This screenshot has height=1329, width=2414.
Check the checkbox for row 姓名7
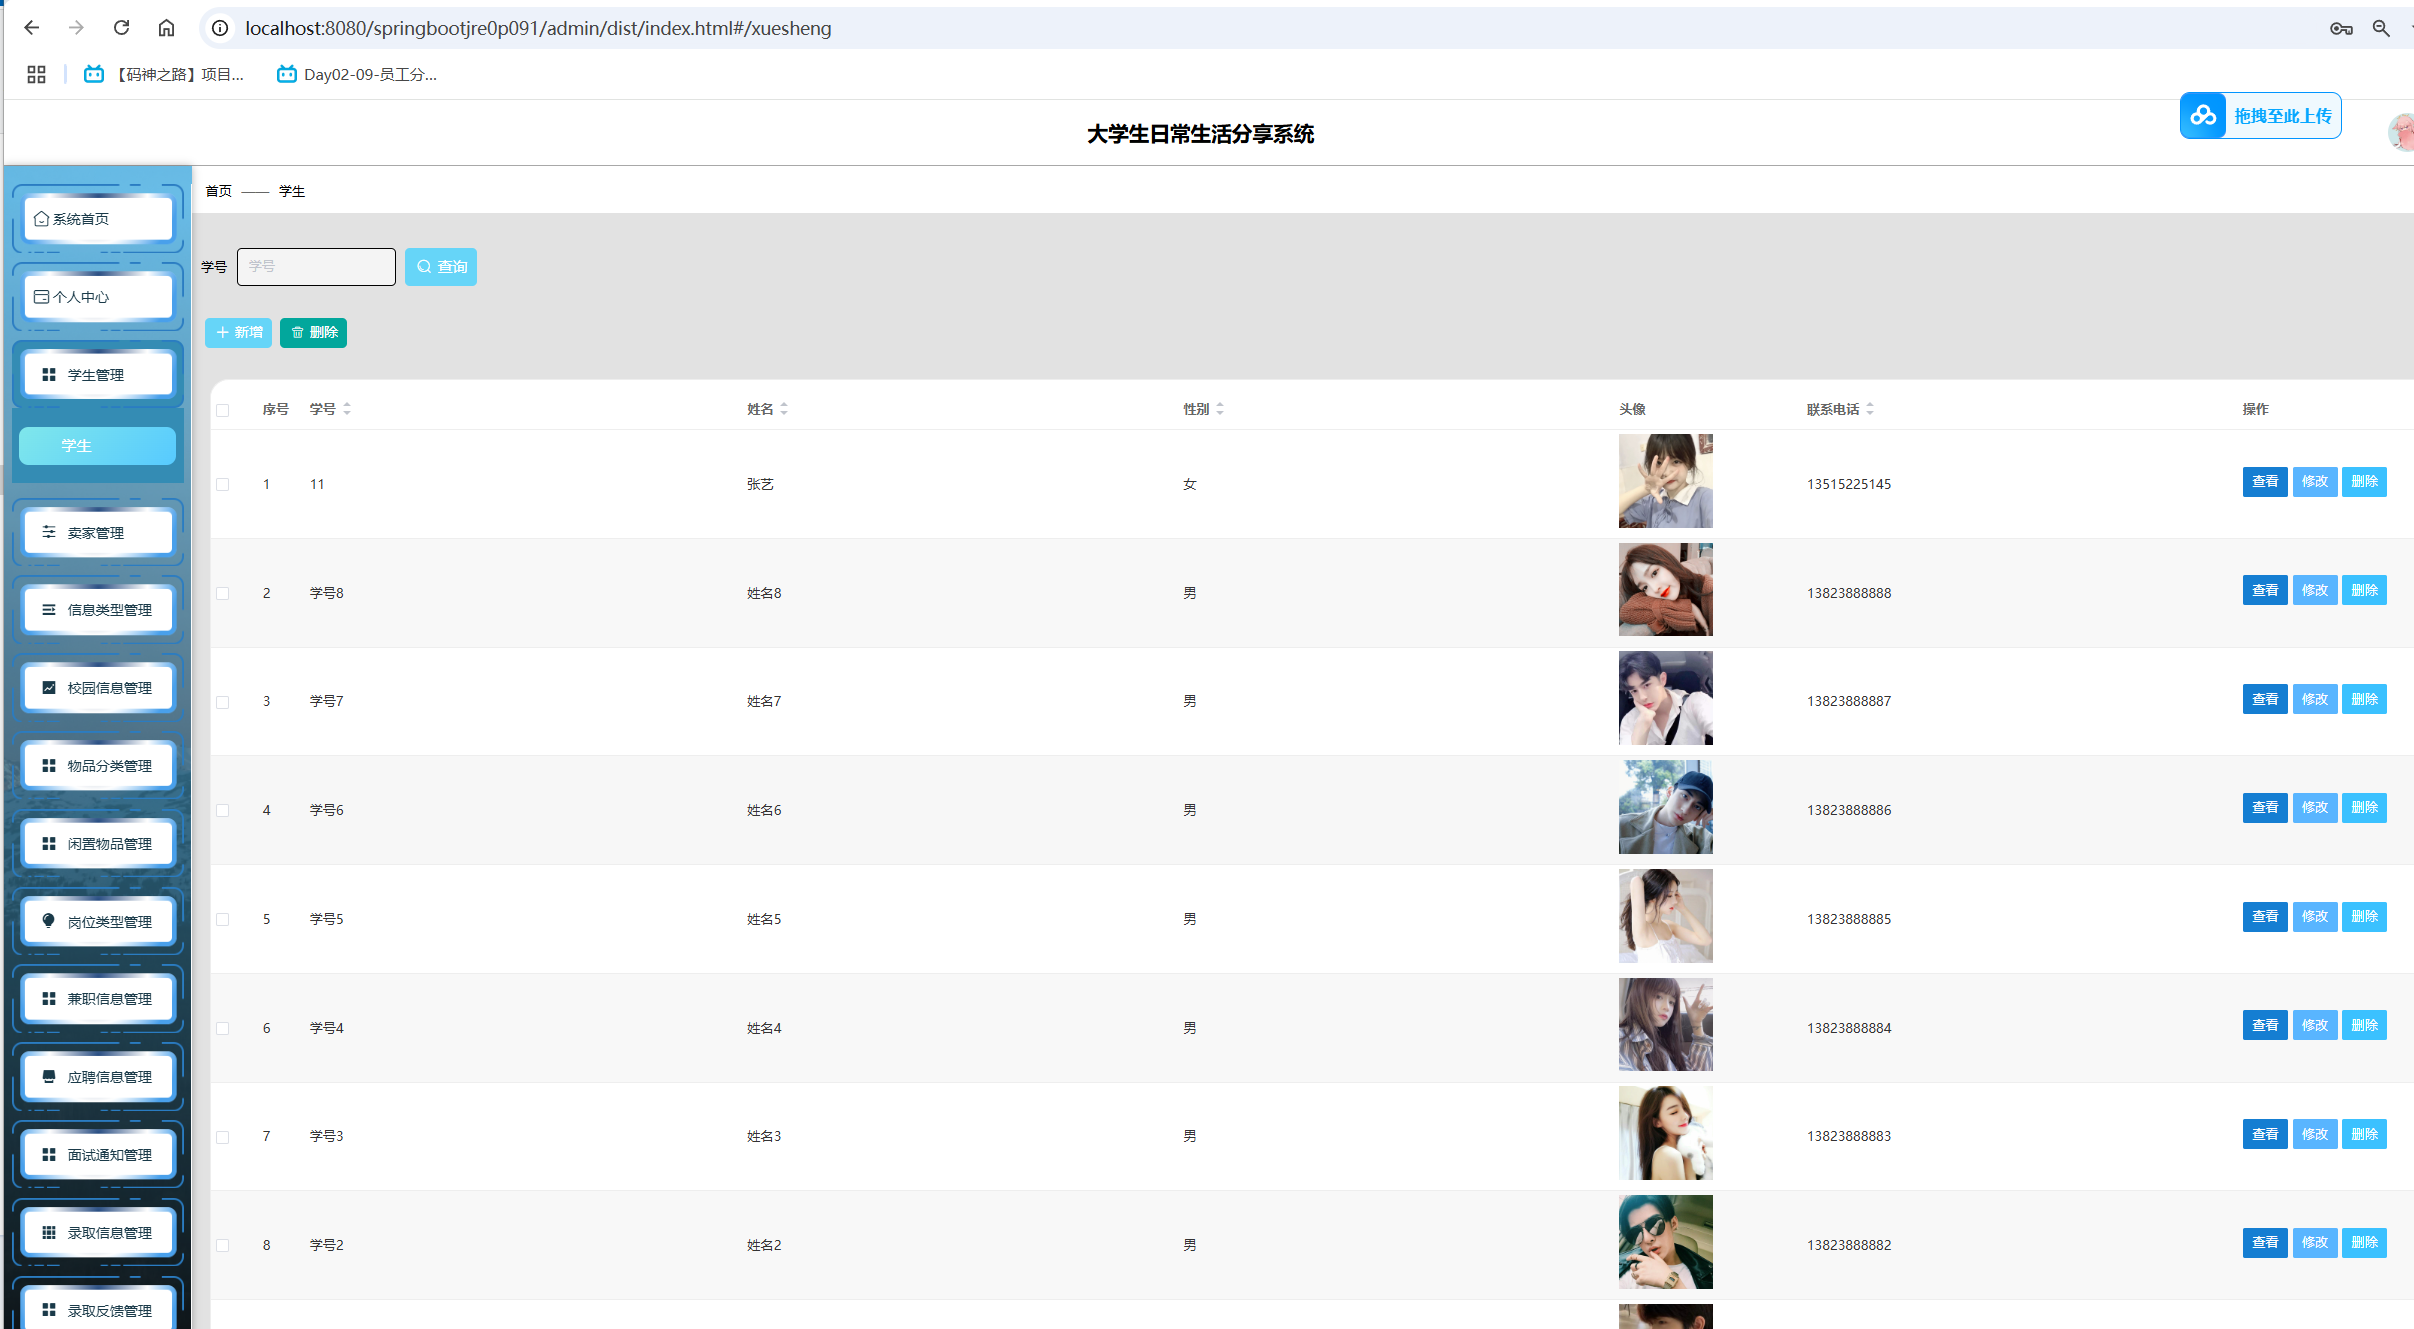click(x=223, y=702)
